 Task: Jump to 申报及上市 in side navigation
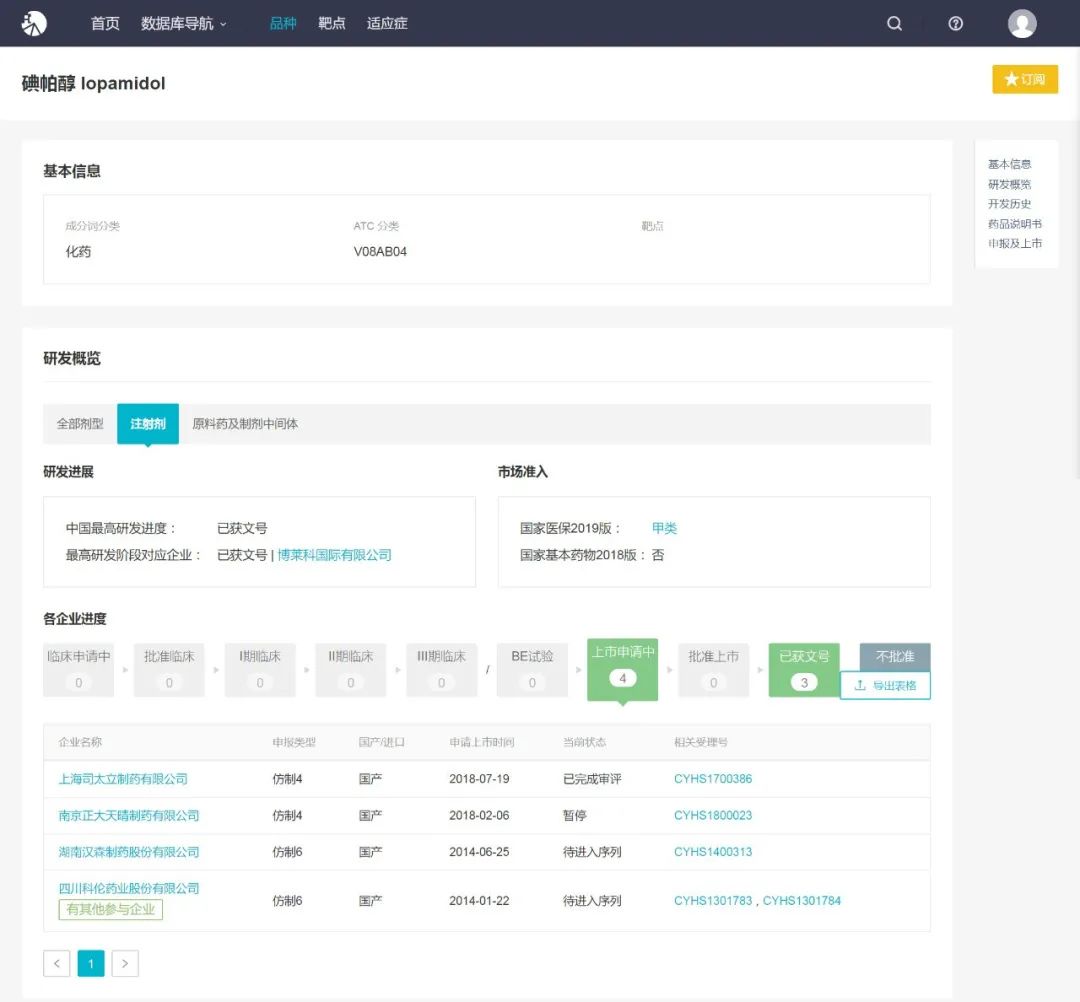[x=1015, y=243]
